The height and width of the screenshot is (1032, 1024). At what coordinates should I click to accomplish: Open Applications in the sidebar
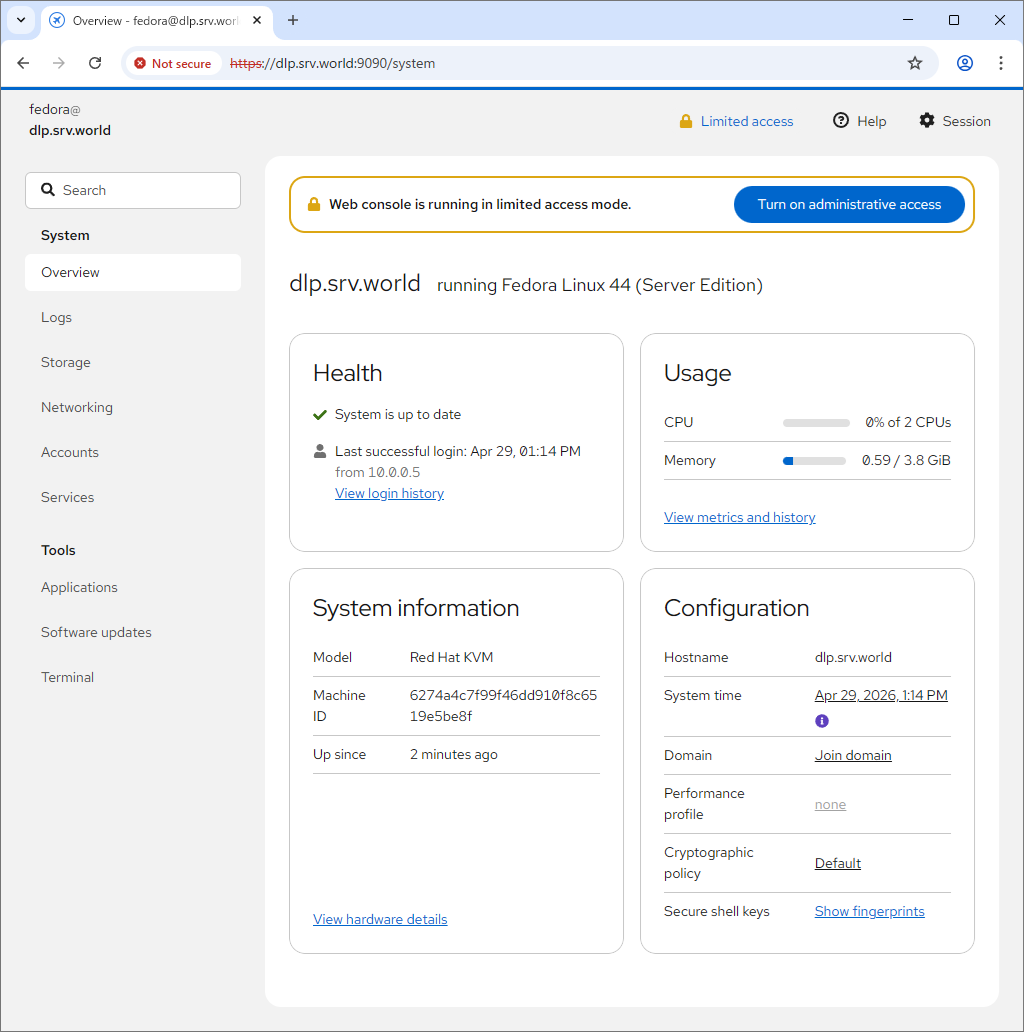(133, 587)
